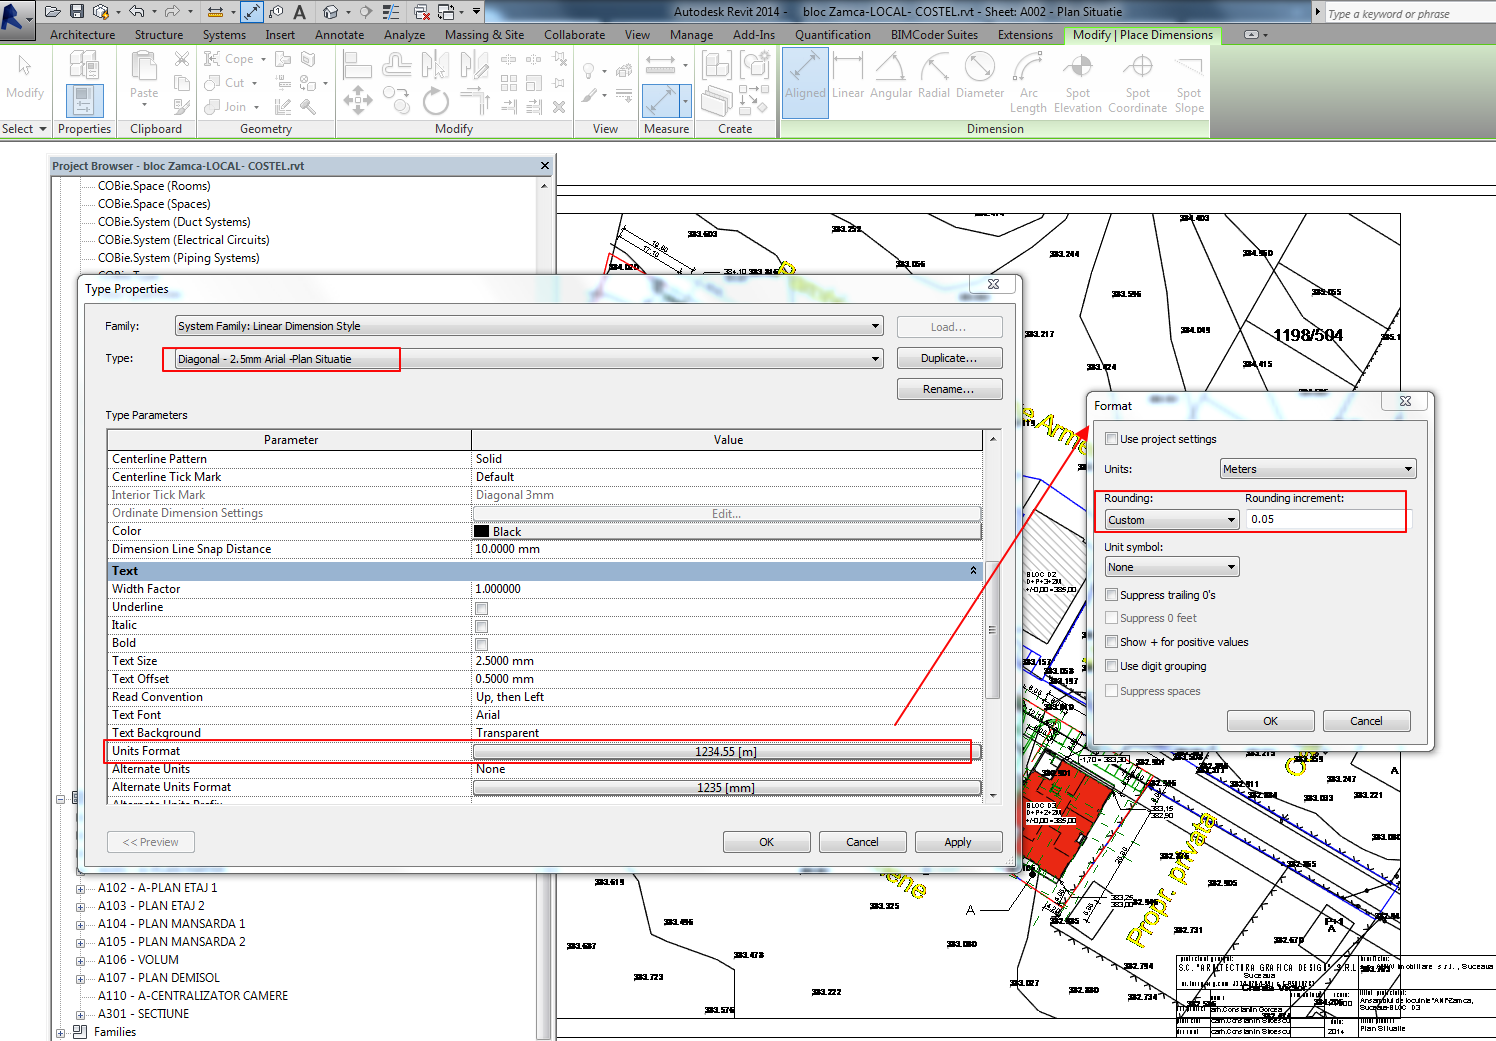Screen dimensions: 1496x1041
Task: Enable Use digit grouping checkbox
Action: [x=1111, y=666]
